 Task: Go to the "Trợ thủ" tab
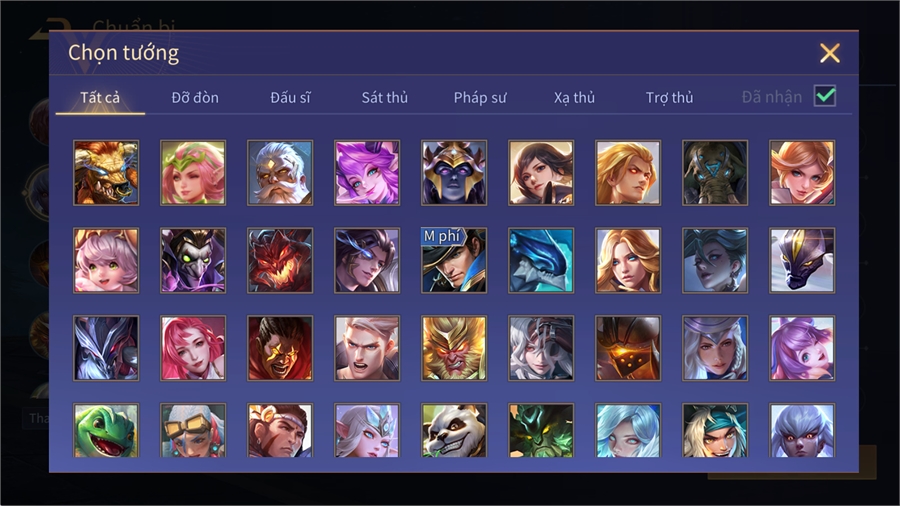coord(669,98)
